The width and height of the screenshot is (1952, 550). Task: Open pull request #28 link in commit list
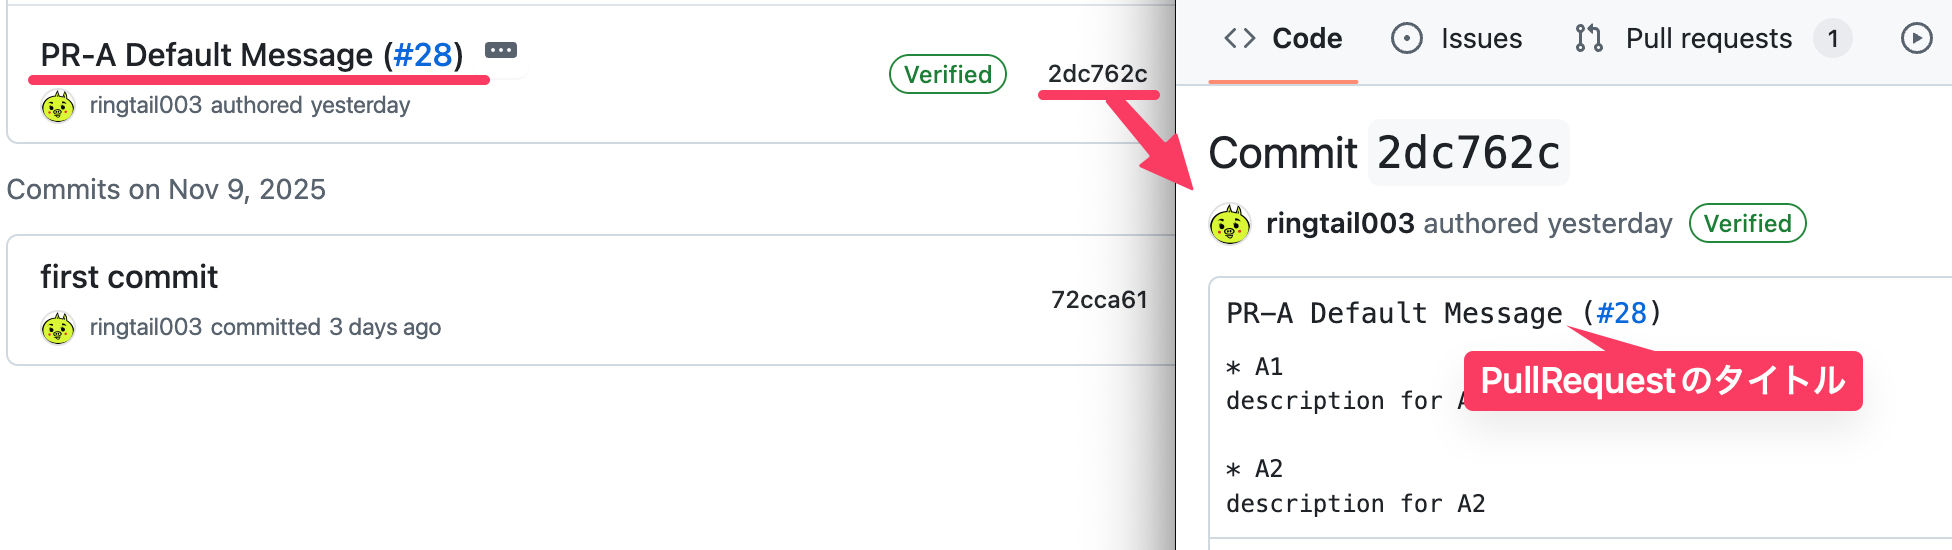pyautogui.click(x=423, y=55)
